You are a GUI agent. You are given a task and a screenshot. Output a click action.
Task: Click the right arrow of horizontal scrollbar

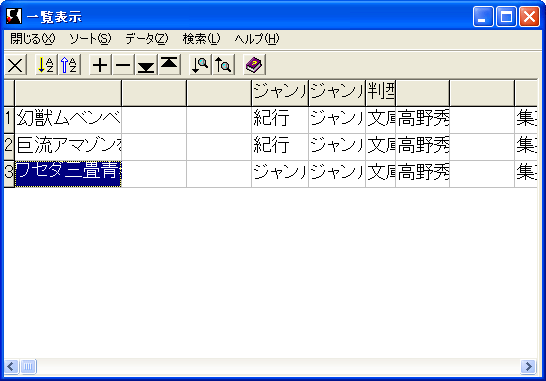click(x=529, y=366)
